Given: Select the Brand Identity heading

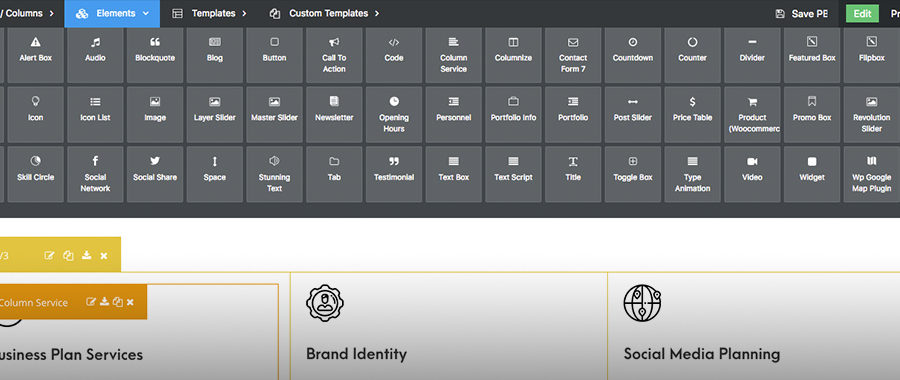Looking at the screenshot, I should tap(356, 354).
